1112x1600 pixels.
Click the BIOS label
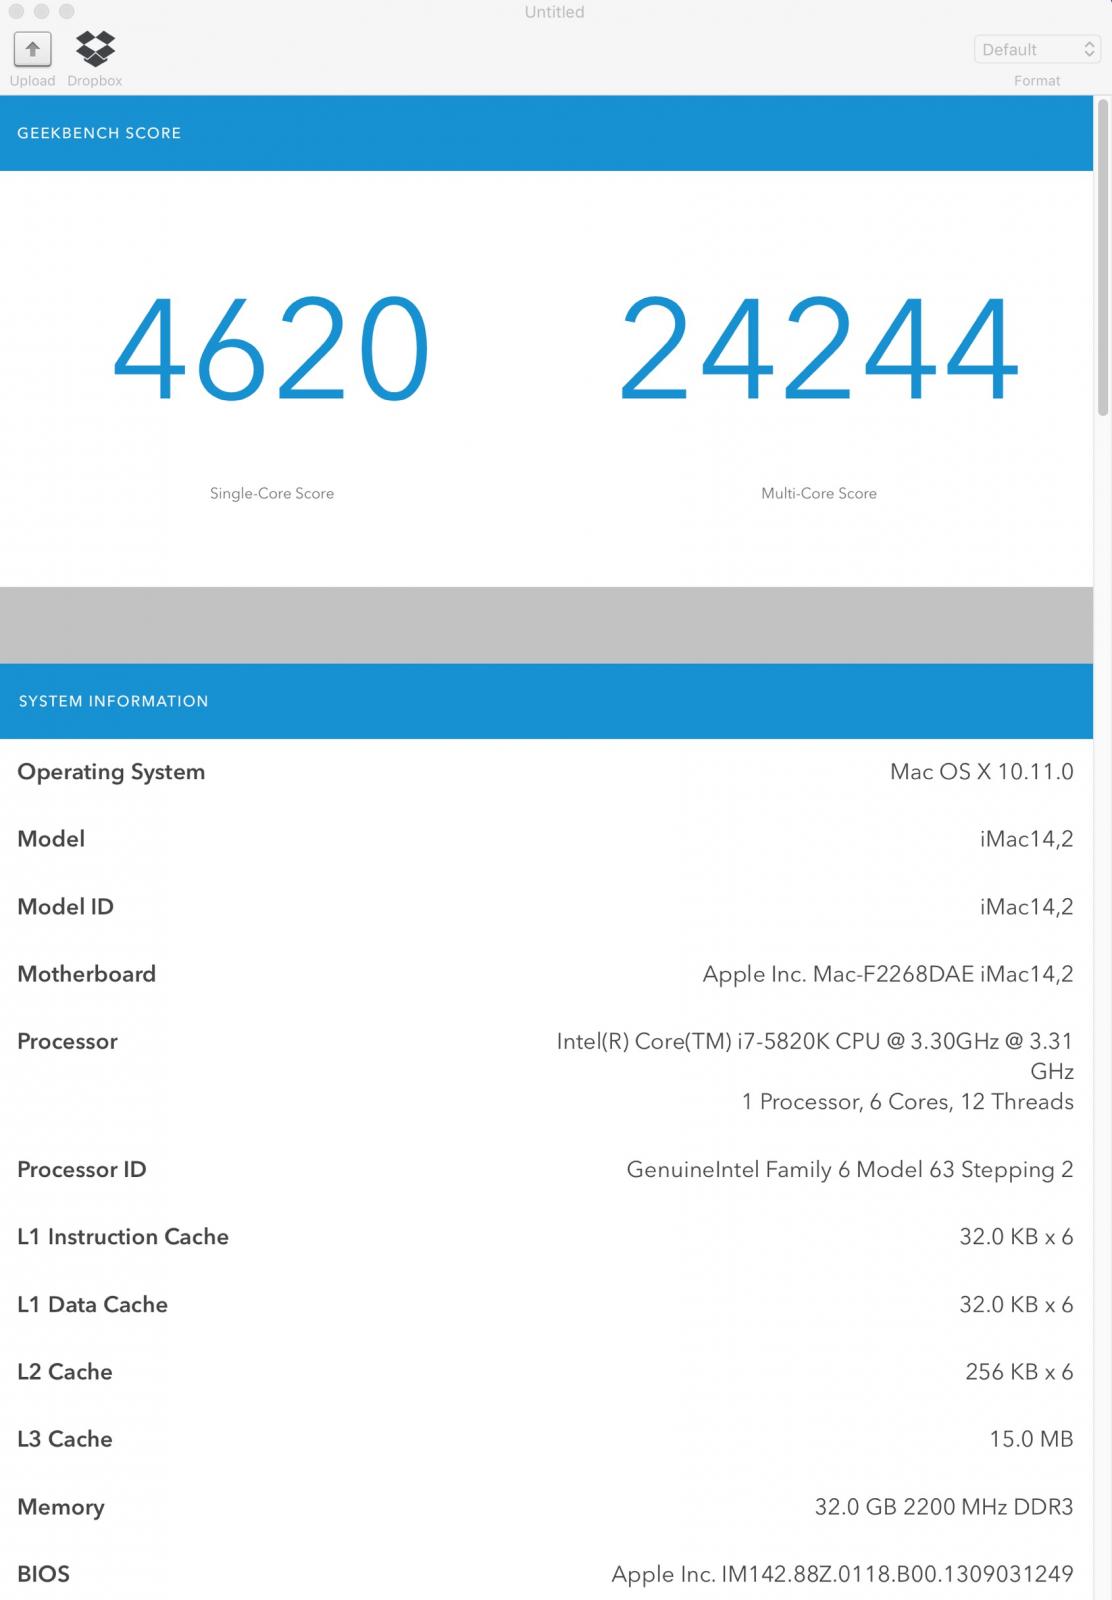pos(44,1574)
